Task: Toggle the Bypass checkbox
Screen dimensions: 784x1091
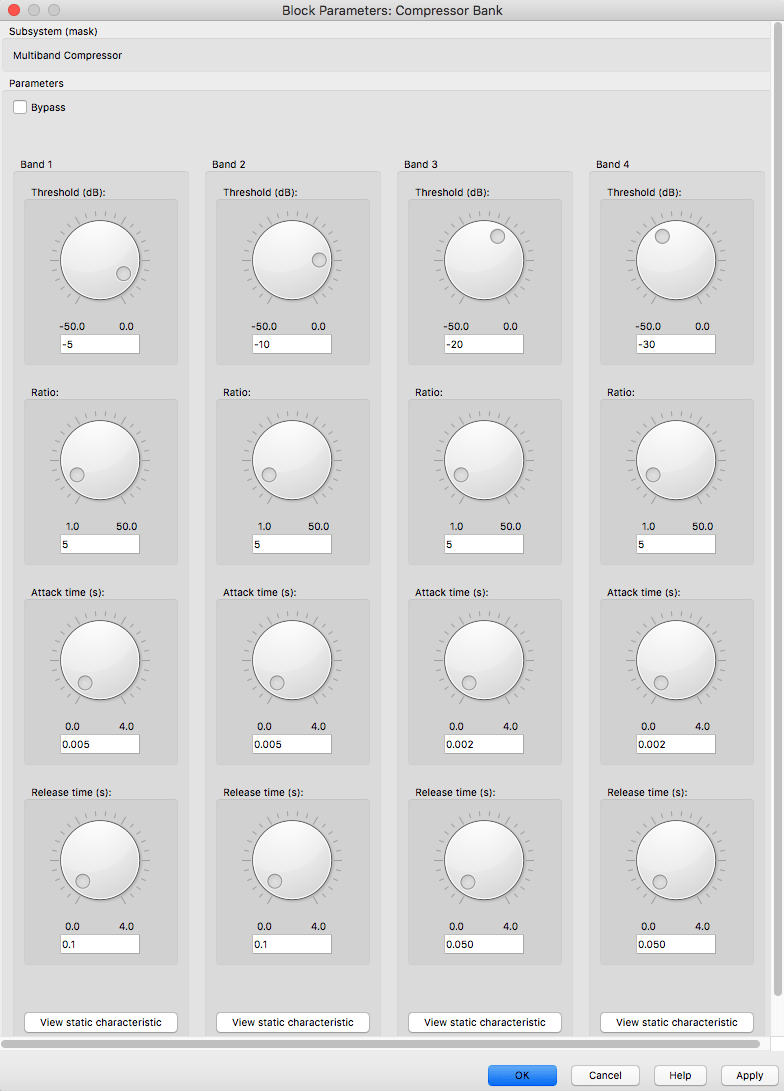Action: (20, 107)
